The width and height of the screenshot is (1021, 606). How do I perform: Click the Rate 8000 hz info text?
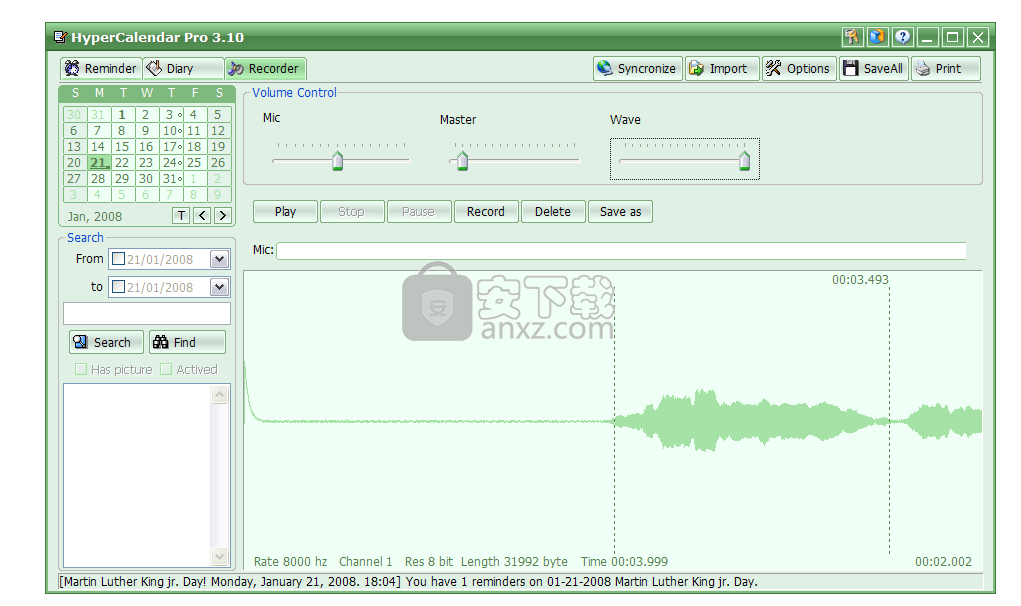[x=290, y=562]
